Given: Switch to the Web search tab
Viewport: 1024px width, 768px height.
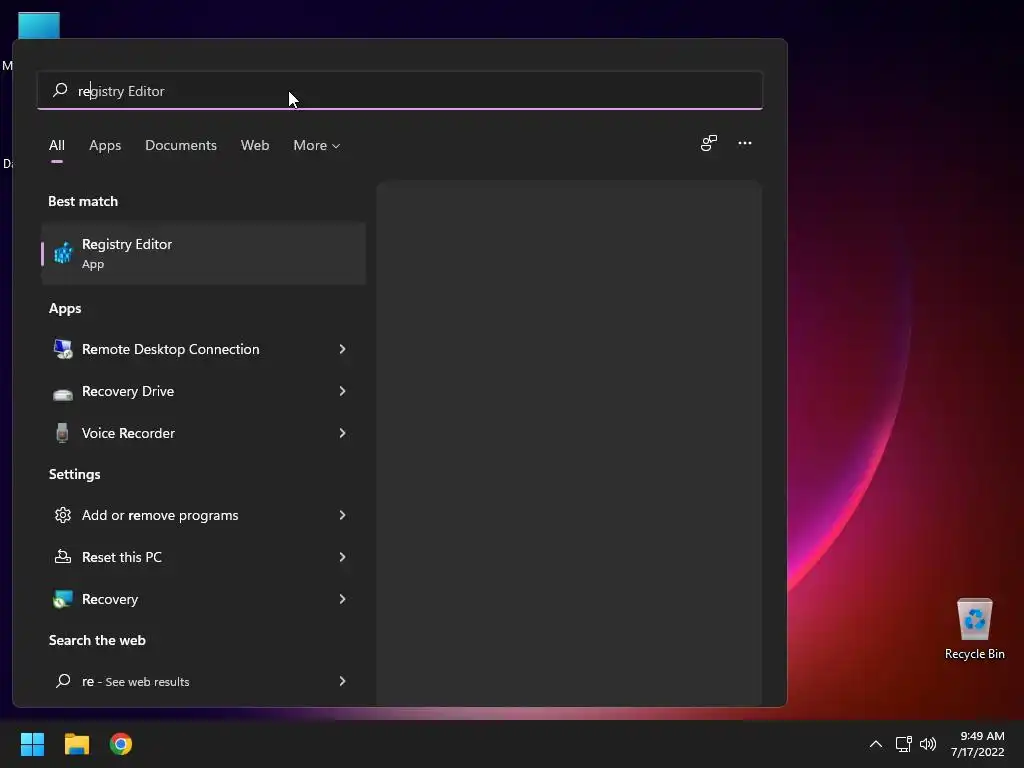Looking at the screenshot, I should [255, 146].
